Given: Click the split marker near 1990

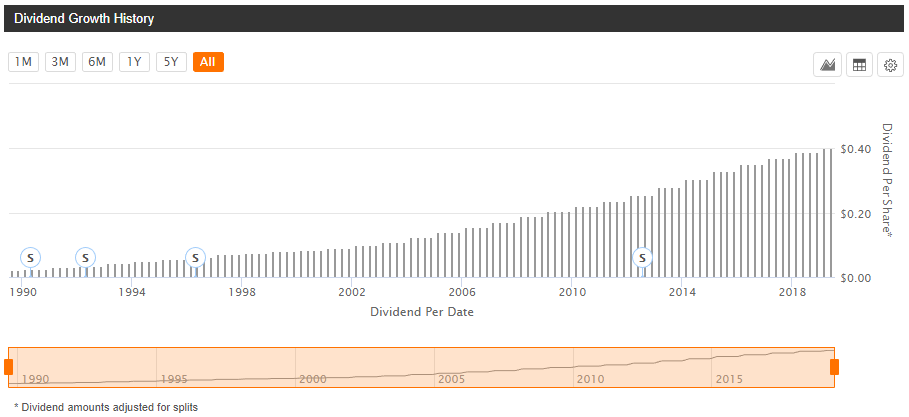Looking at the screenshot, I should [x=30, y=258].
